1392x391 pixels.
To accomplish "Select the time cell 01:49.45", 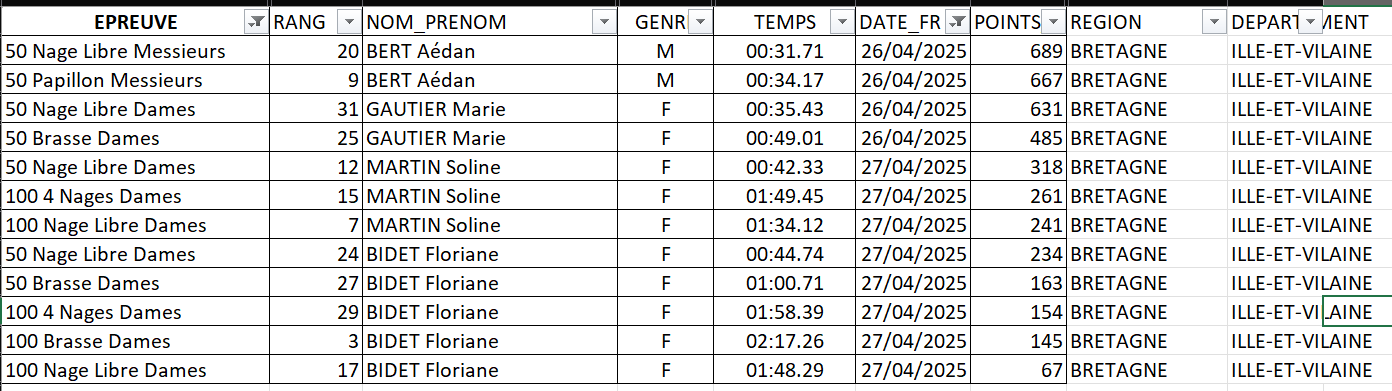I will click(784, 196).
